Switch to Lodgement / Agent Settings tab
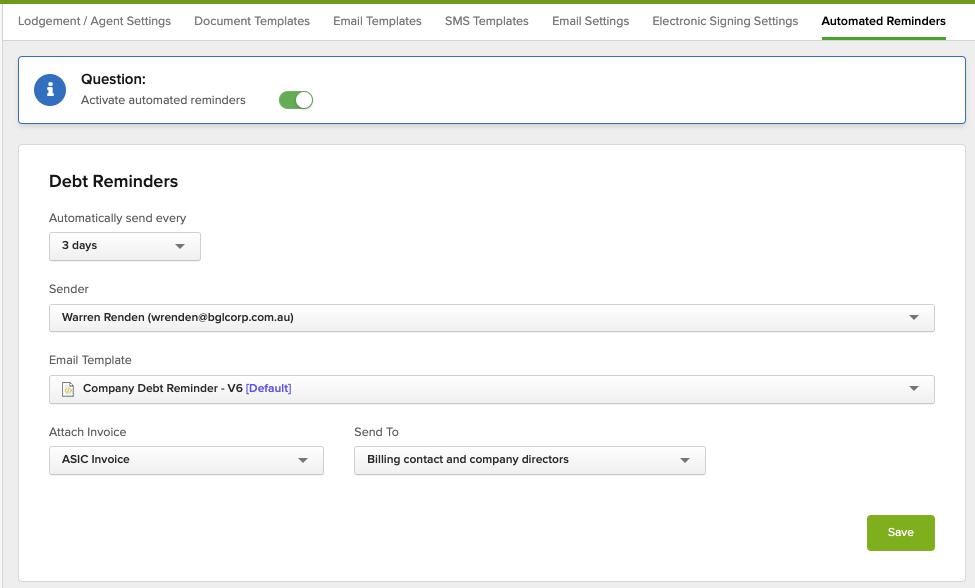The height and width of the screenshot is (588, 975). click(x=94, y=21)
